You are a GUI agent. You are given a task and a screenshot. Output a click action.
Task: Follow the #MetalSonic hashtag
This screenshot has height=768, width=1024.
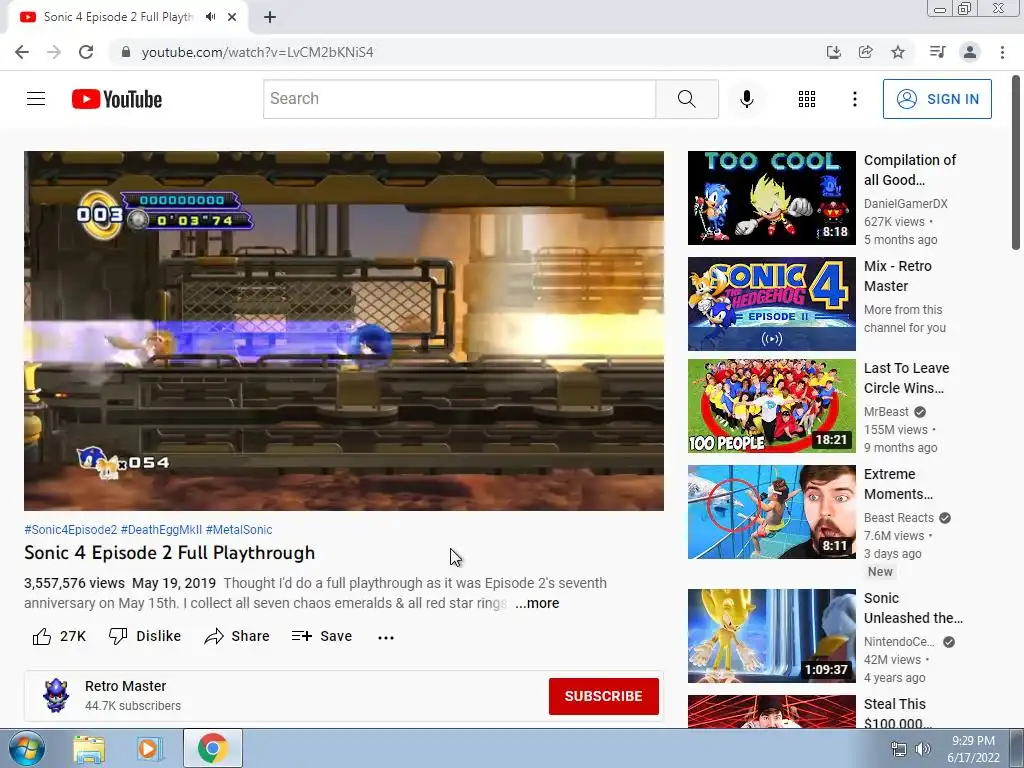point(239,530)
